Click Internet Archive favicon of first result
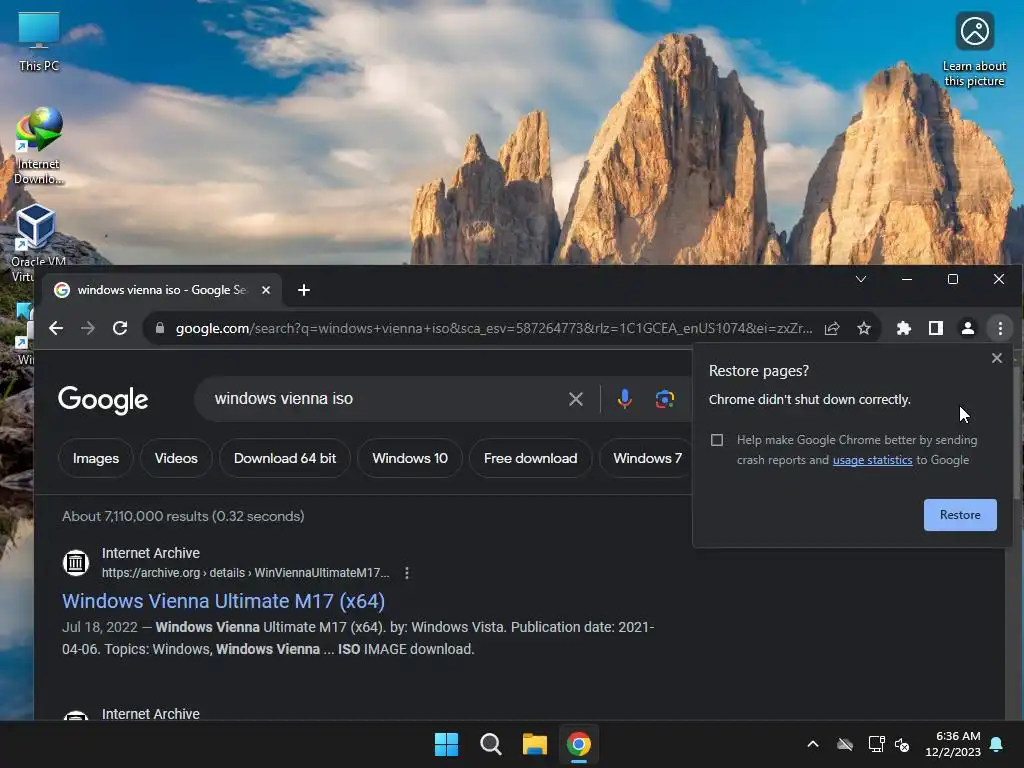Image resolution: width=1024 pixels, height=768 pixels. tap(76, 562)
